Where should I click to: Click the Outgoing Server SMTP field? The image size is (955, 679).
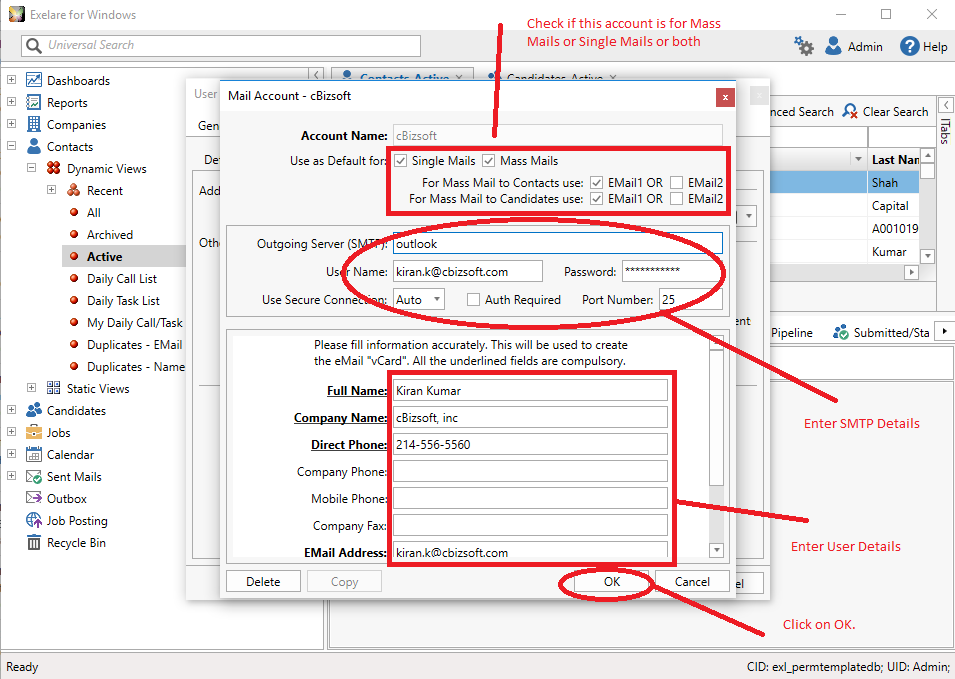[x=558, y=244]
